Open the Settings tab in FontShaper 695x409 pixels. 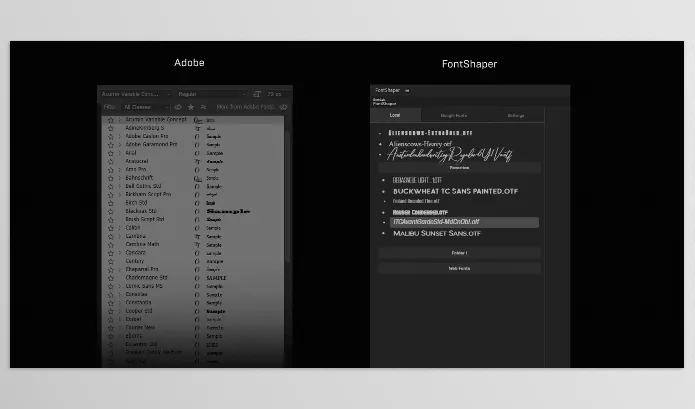[515, 116]
